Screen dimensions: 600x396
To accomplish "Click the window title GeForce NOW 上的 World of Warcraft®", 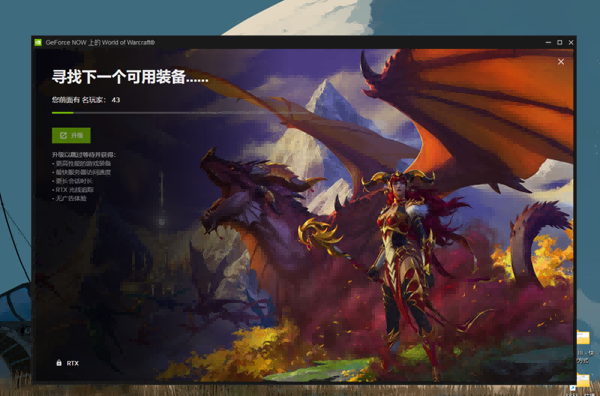I will coord(100,42).
